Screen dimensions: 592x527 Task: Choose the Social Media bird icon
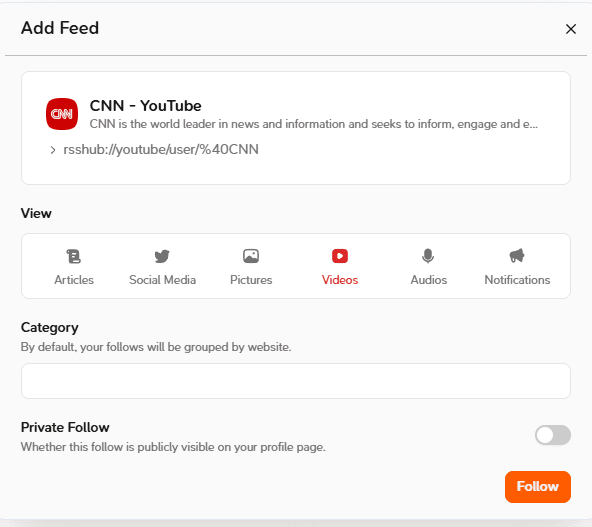(162, 256)
